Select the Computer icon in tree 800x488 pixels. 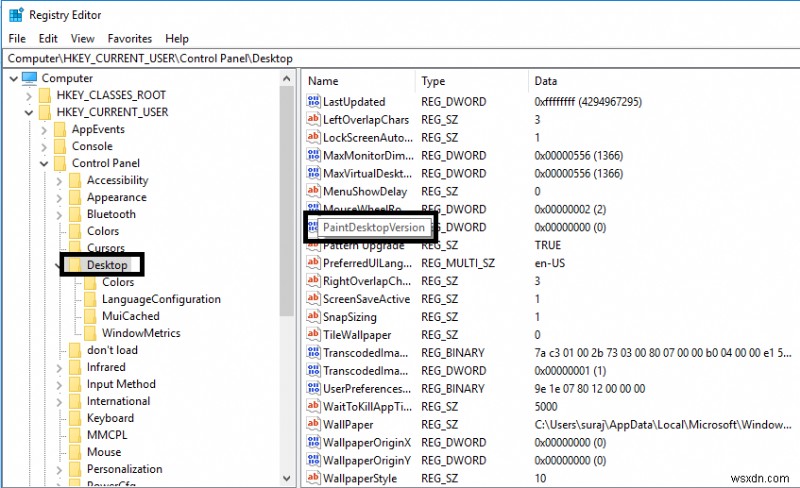click(30, 78)
